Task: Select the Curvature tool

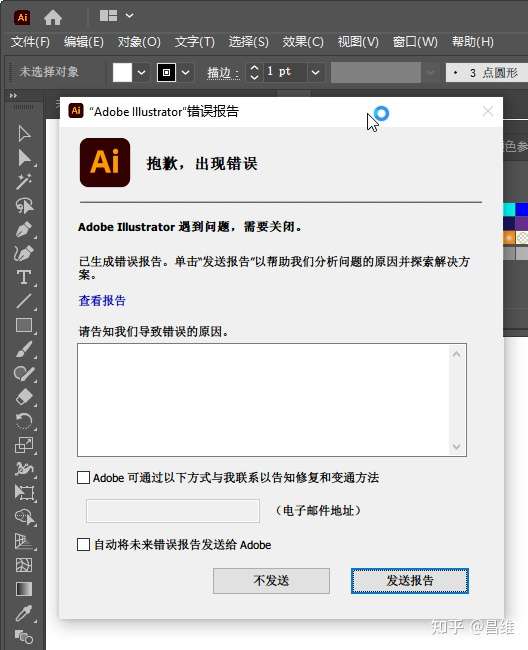Action: coord(24,253)
